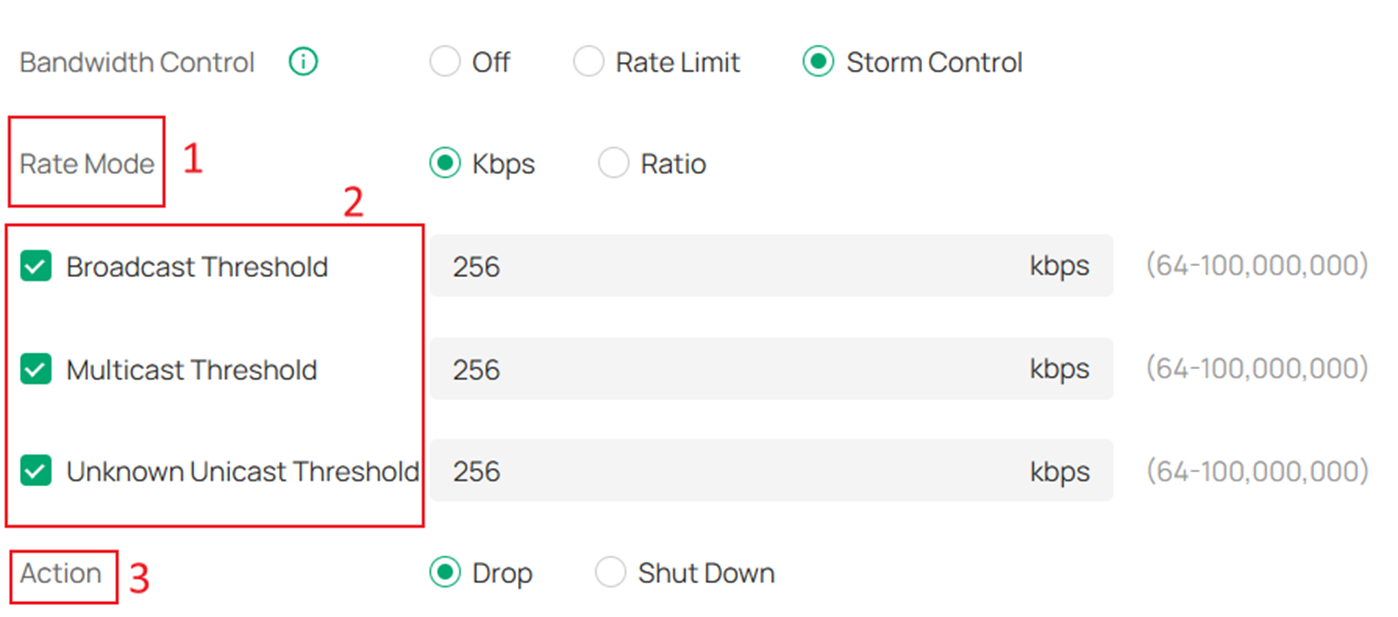Click the Action label

[x=60, y=572]
